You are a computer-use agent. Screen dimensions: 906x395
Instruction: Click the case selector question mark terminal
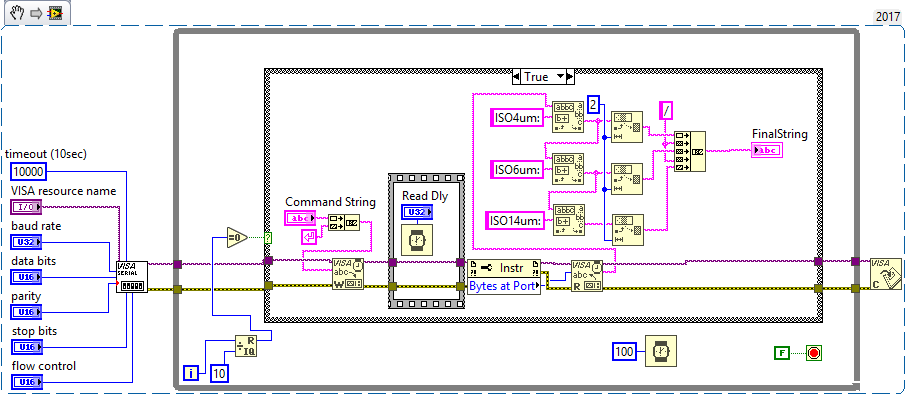[x=268, y=237]
